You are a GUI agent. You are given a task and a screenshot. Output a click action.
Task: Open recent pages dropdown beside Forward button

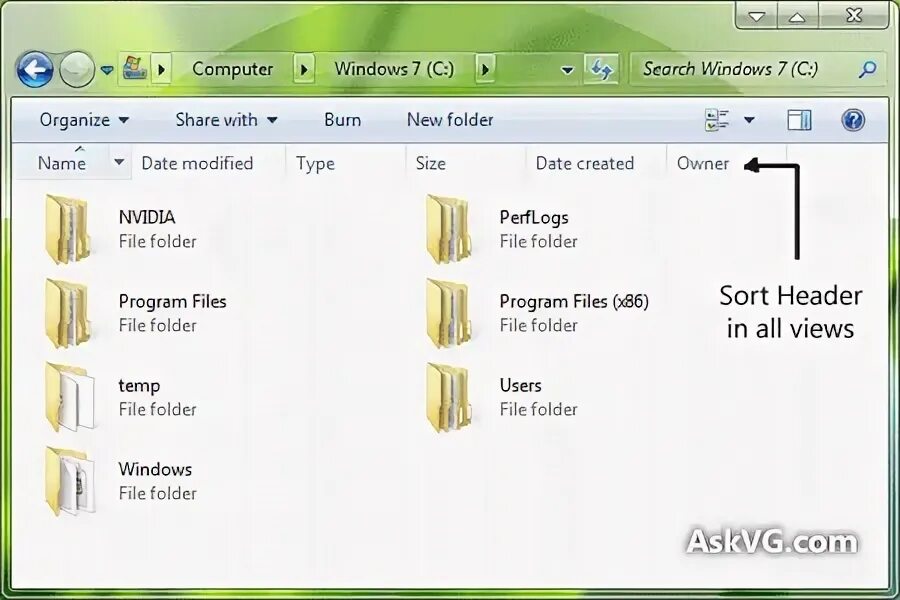(107, 70)
